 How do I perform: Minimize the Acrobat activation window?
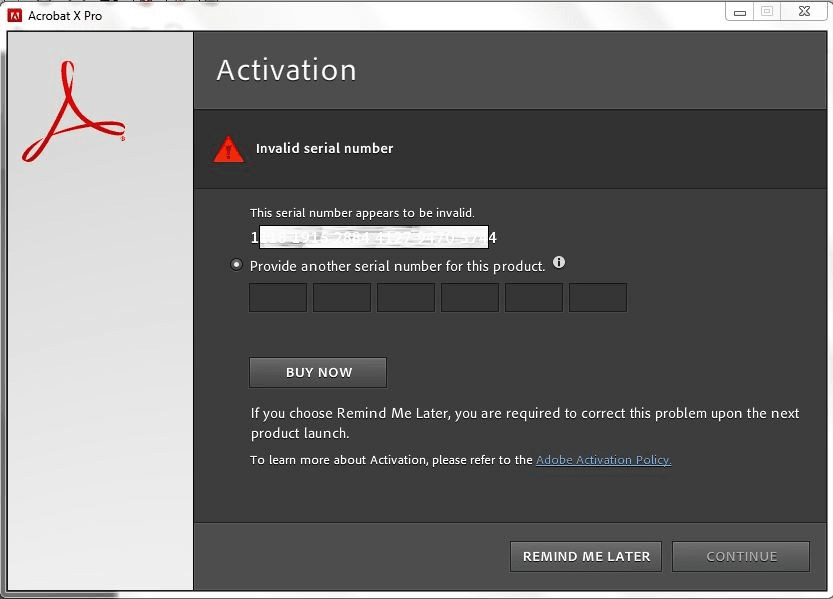point(739,12)
